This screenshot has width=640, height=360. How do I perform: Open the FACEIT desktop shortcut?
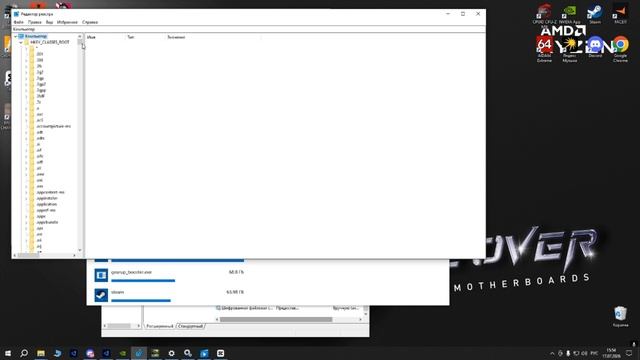(620, 14)
